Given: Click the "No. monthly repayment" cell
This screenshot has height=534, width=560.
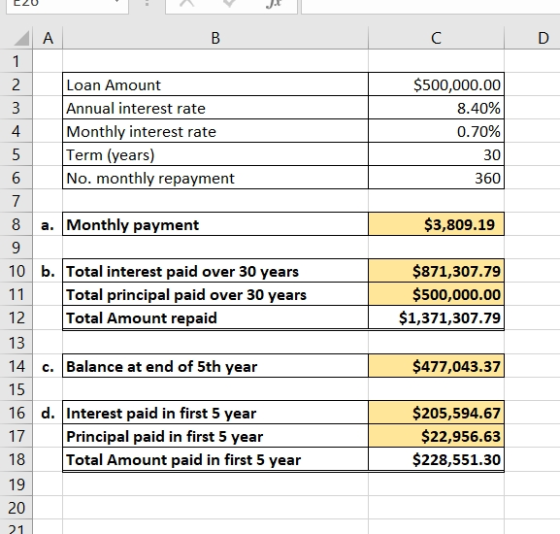Looking at the screenshot, I should pyautogui.click(x=215, y=178).
